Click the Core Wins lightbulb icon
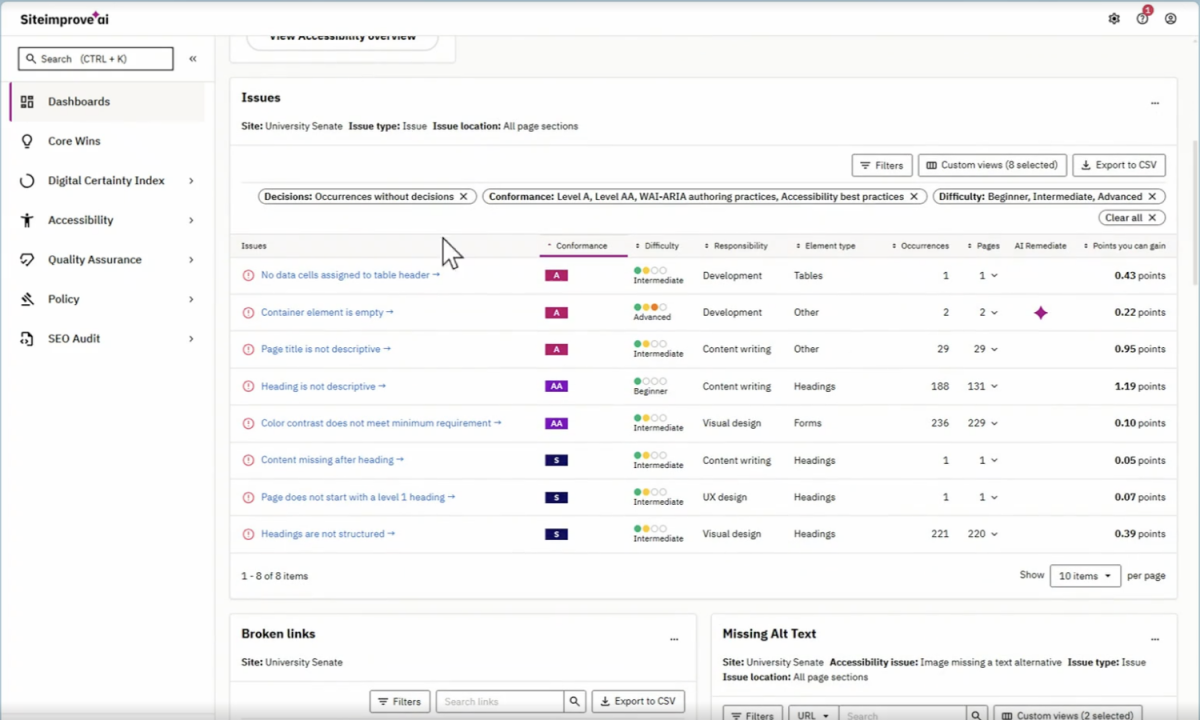Viewport: 1200px width, 720px height. 28,141
